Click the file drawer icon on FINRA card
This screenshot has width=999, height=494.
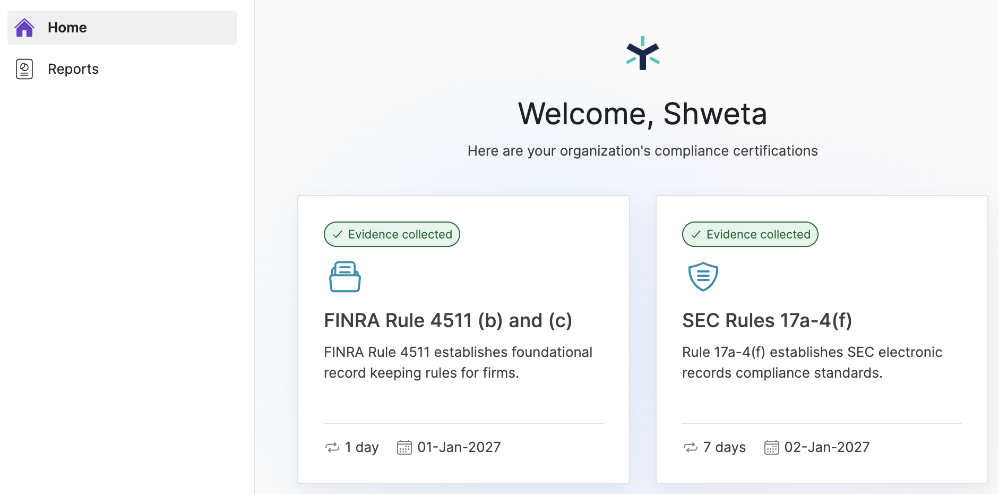click(345, 277)
